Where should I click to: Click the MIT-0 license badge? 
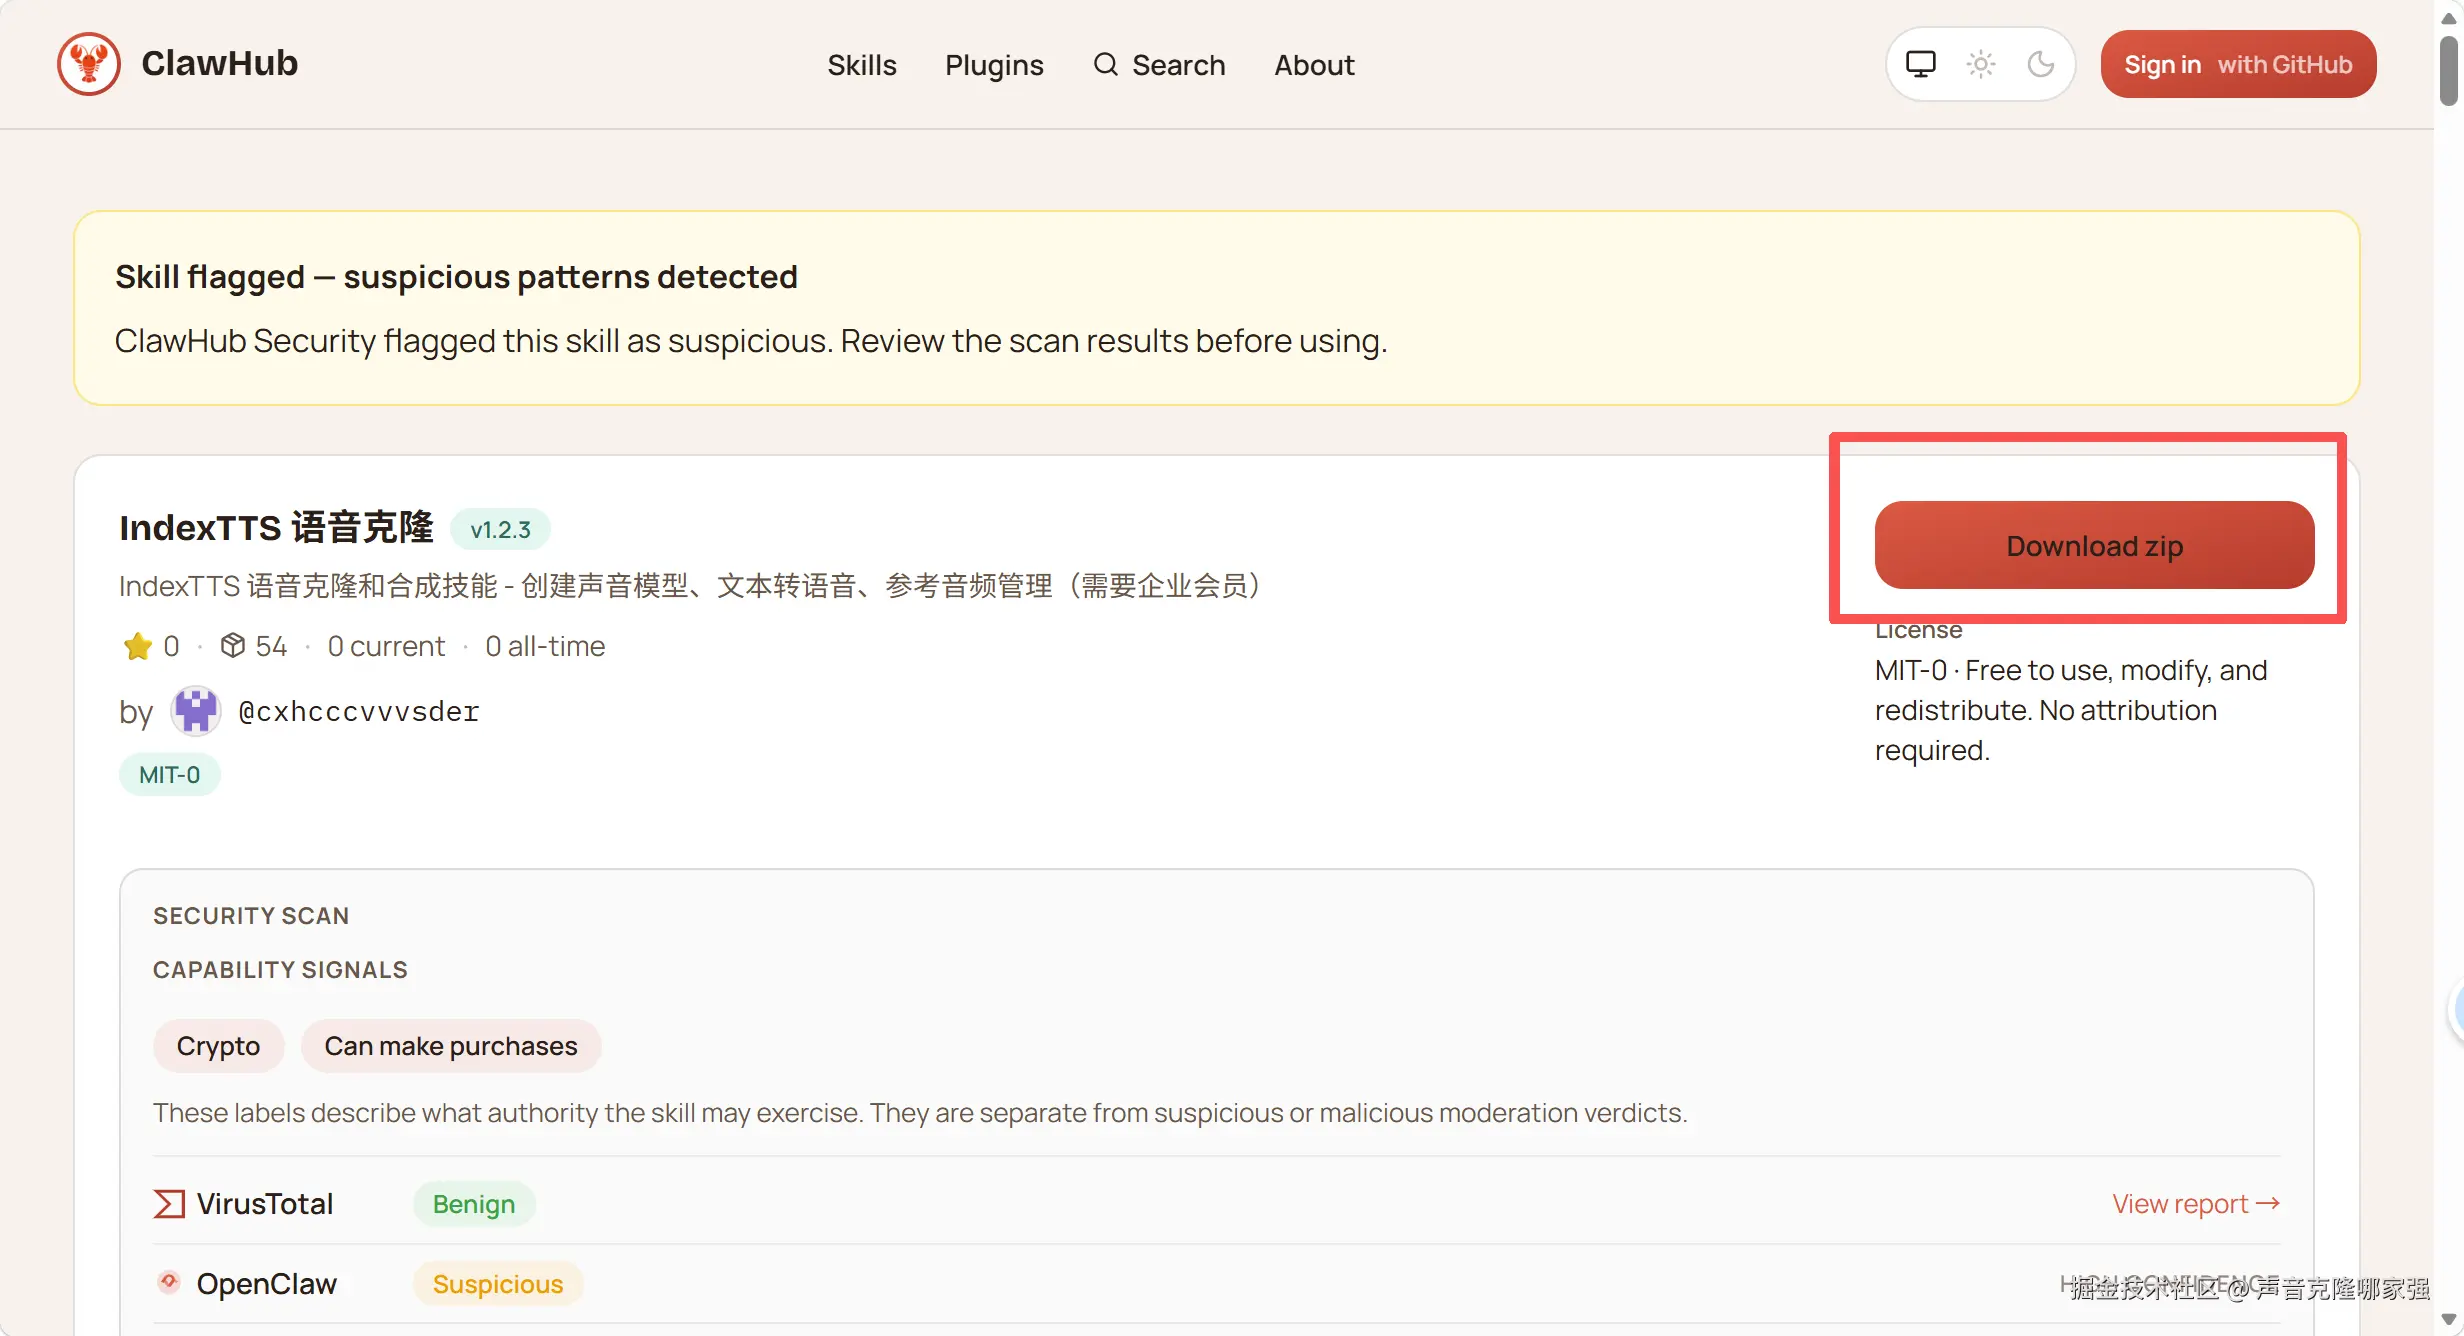tap(168, 773)
